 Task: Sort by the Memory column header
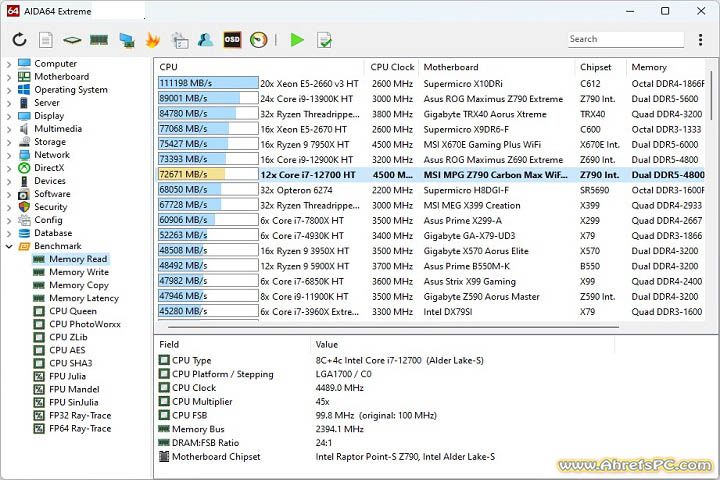point(666,67)
